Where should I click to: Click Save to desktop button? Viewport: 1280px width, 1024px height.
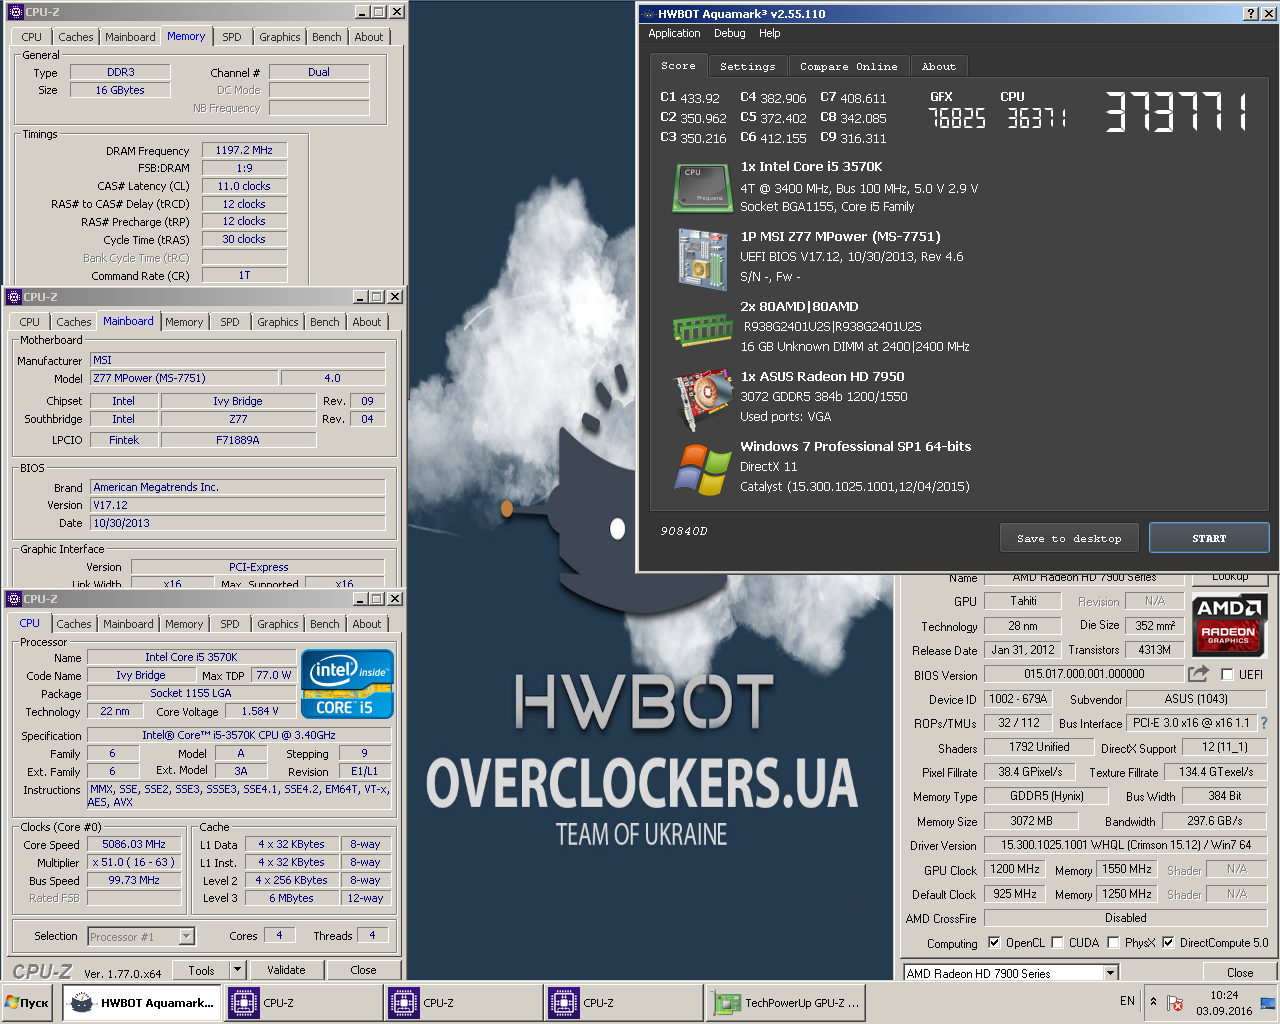coord(1069,538)
